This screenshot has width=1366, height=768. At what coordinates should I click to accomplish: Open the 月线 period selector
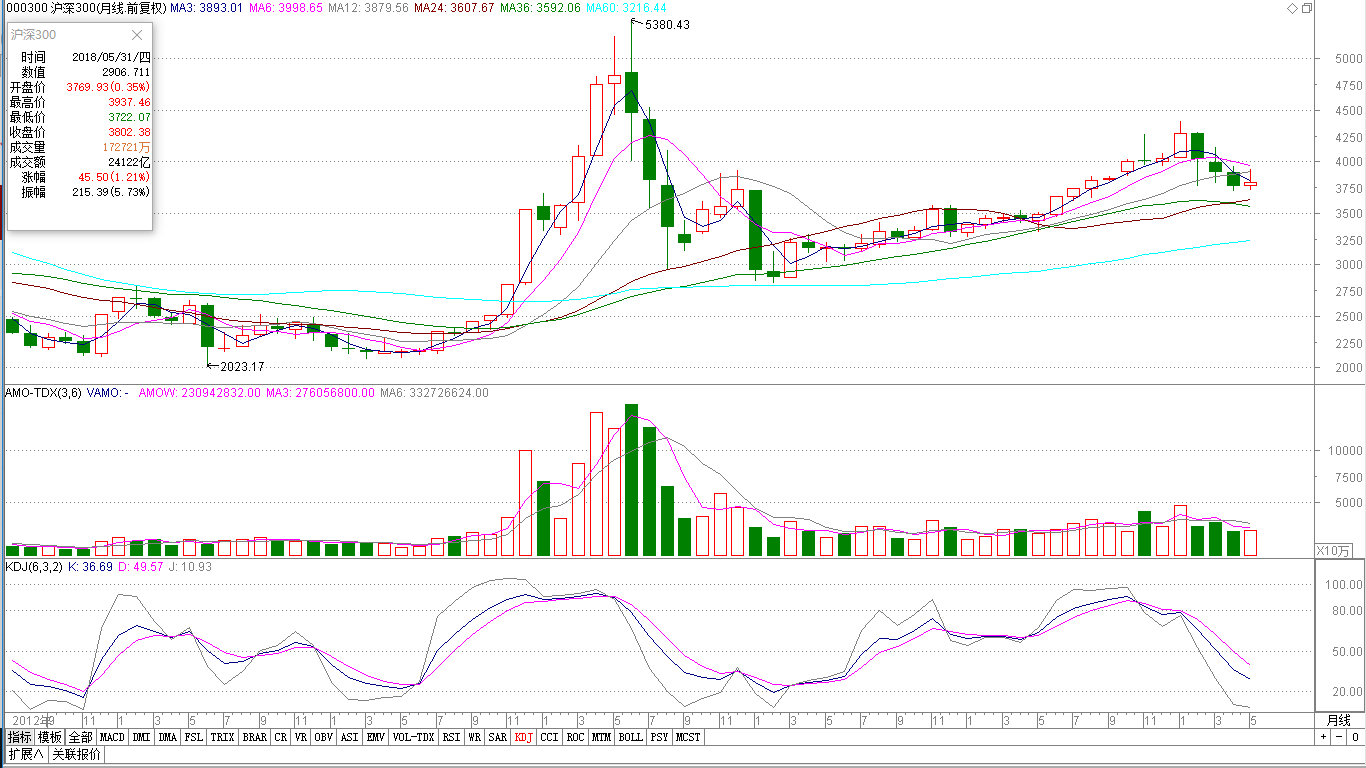click(x=1338, y=720)
